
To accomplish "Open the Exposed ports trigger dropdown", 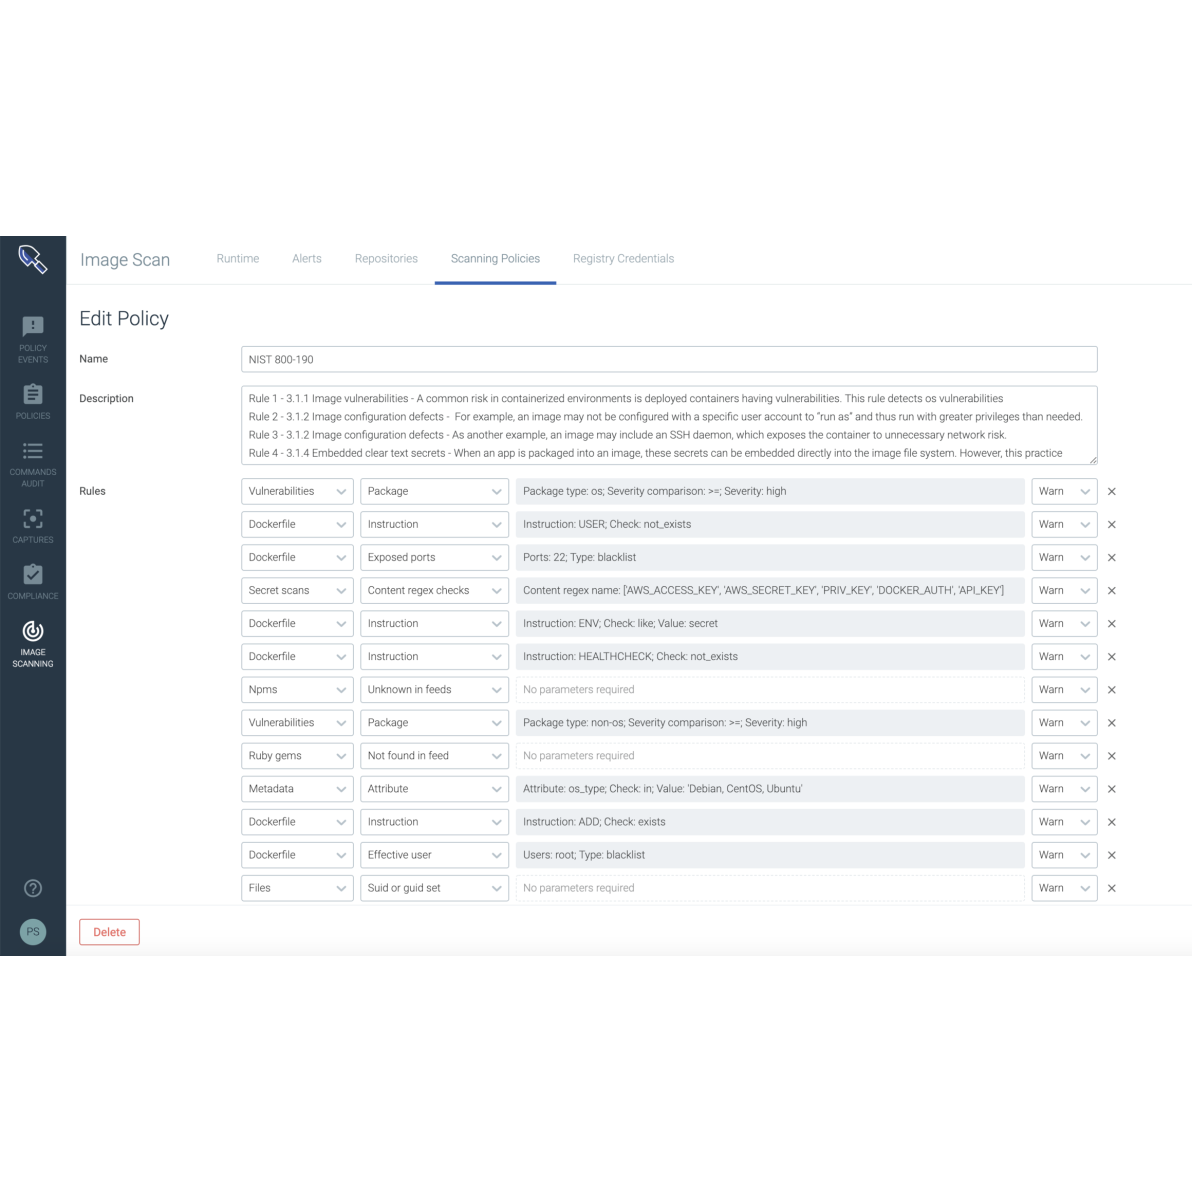I will pos(434,558).
